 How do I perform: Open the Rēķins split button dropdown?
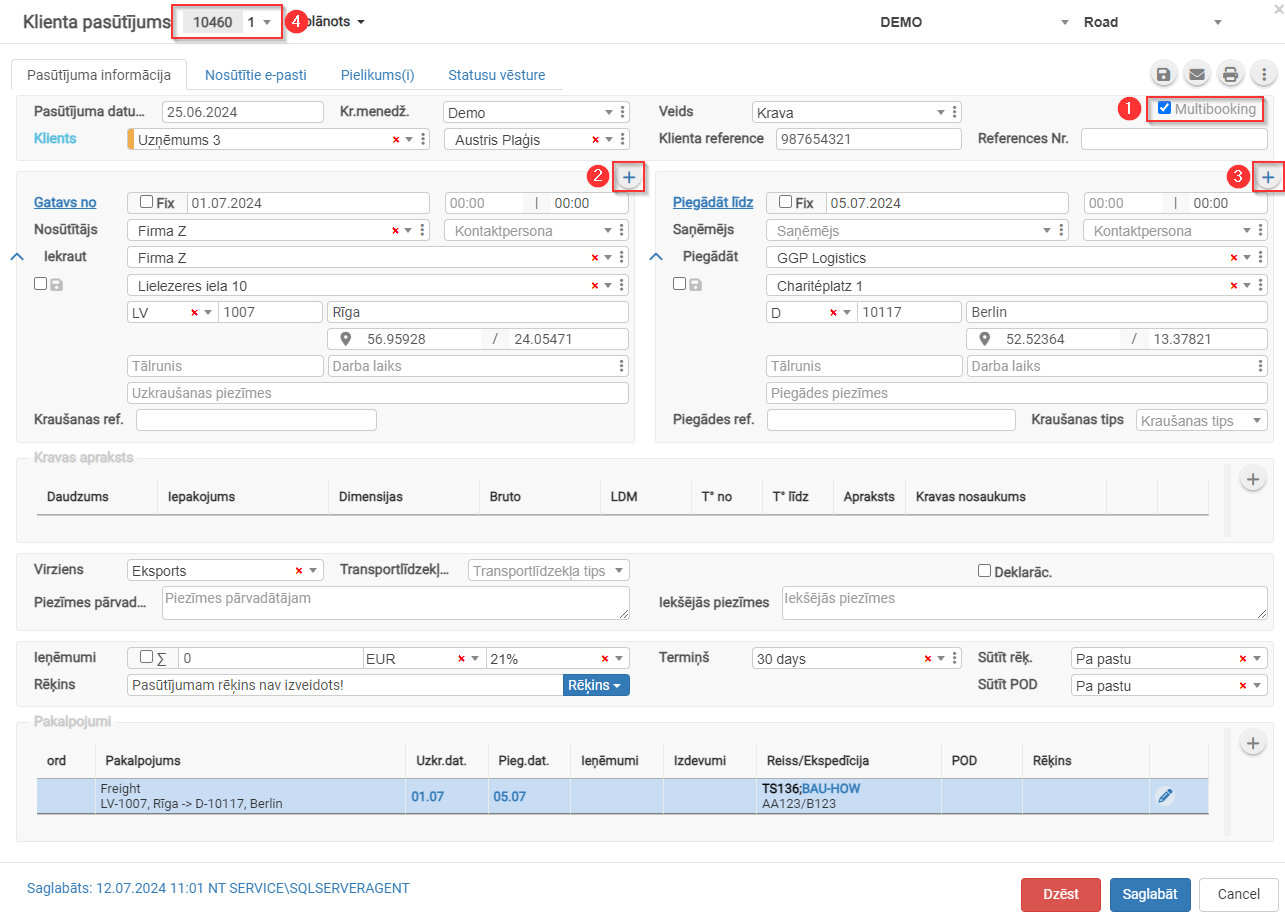[596, 685]
